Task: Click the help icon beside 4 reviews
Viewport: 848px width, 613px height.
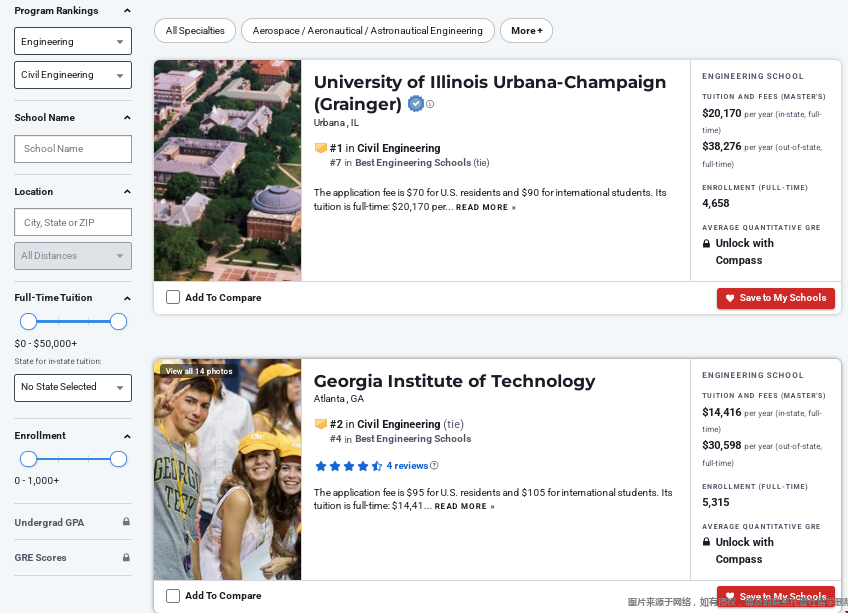Action: coord(434,466)
